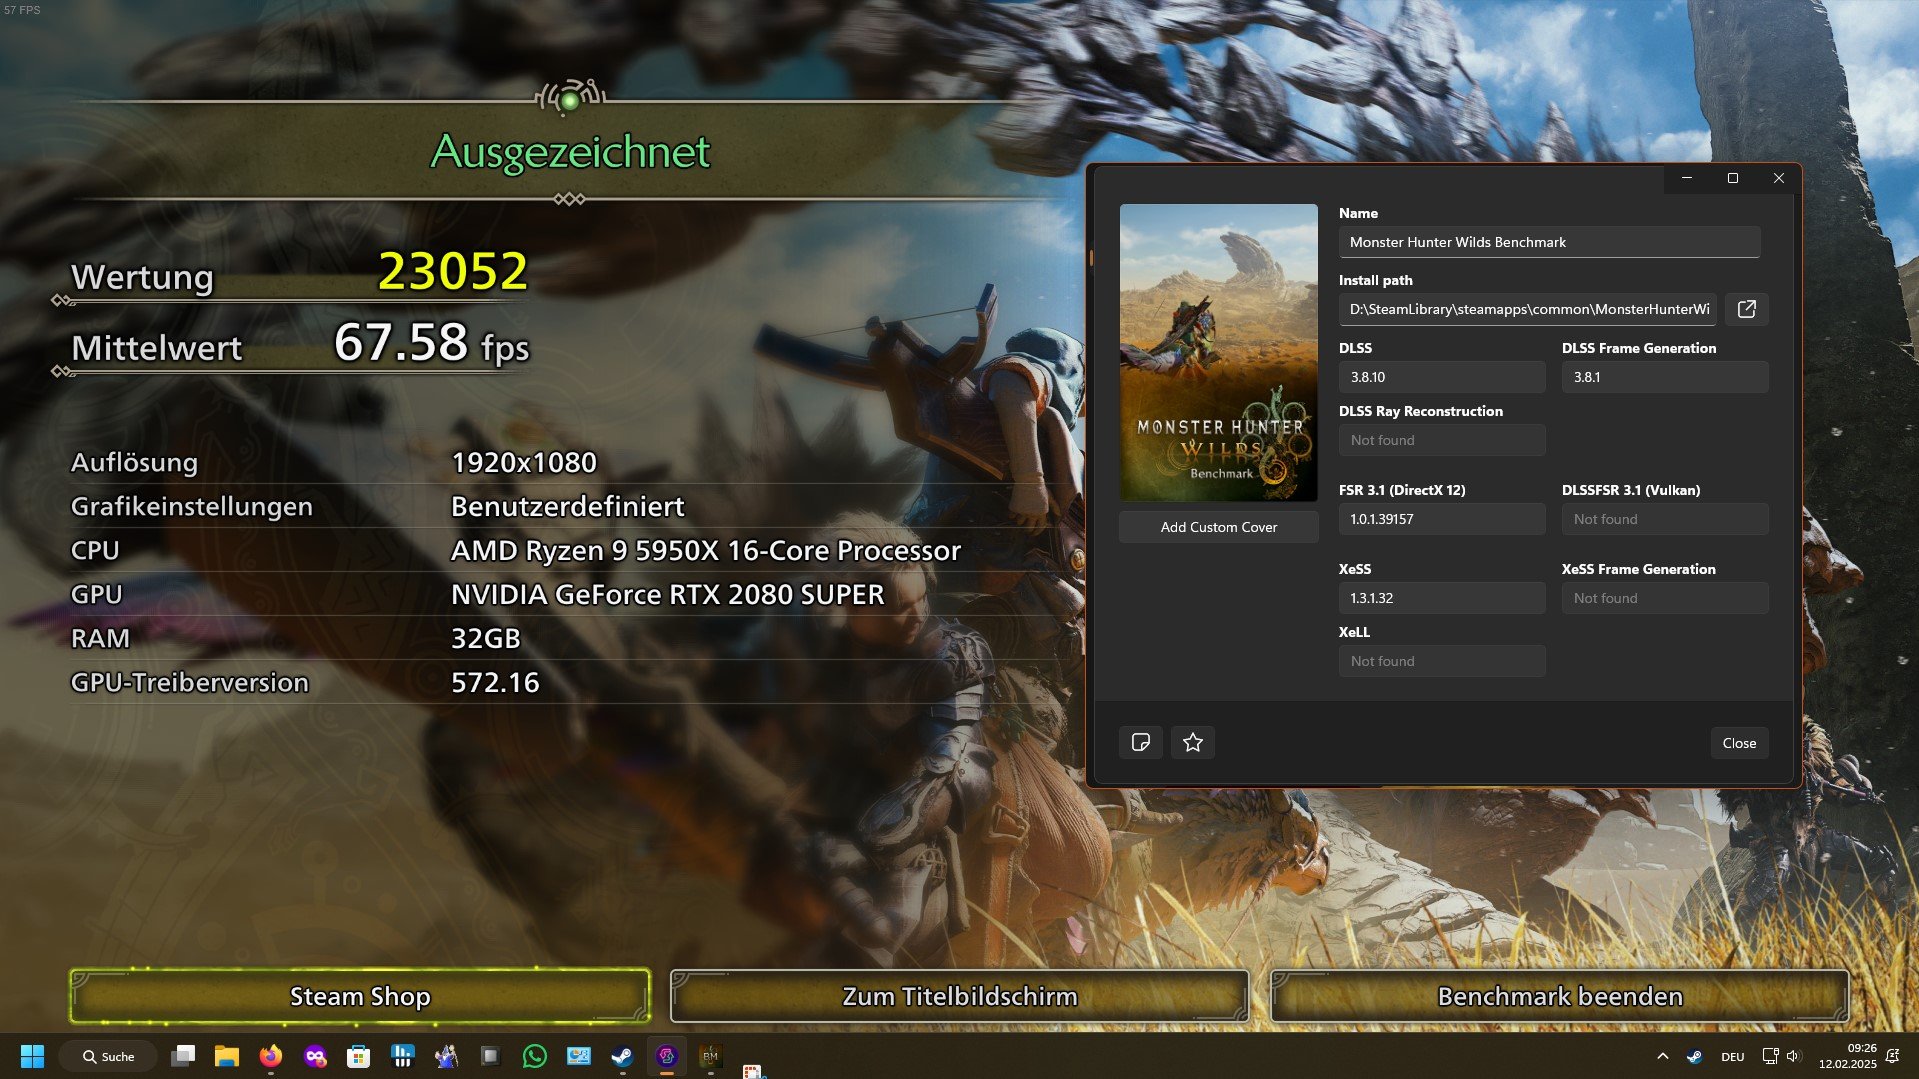Screen dimensions: 1919x1079
Task: Open Firefox from the taskbar
Action: [270, 1056]
